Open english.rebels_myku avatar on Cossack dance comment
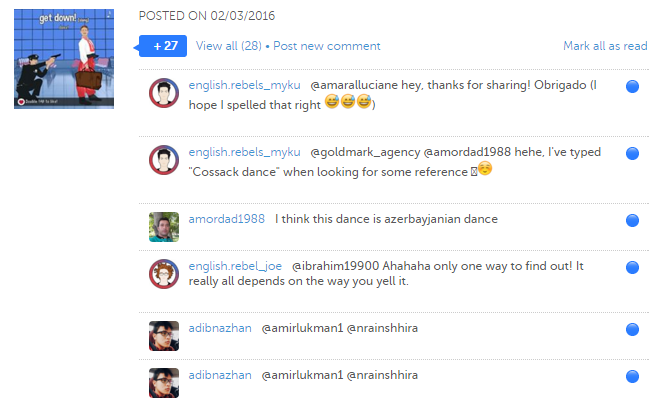659x403 pixels. [164, 160]
